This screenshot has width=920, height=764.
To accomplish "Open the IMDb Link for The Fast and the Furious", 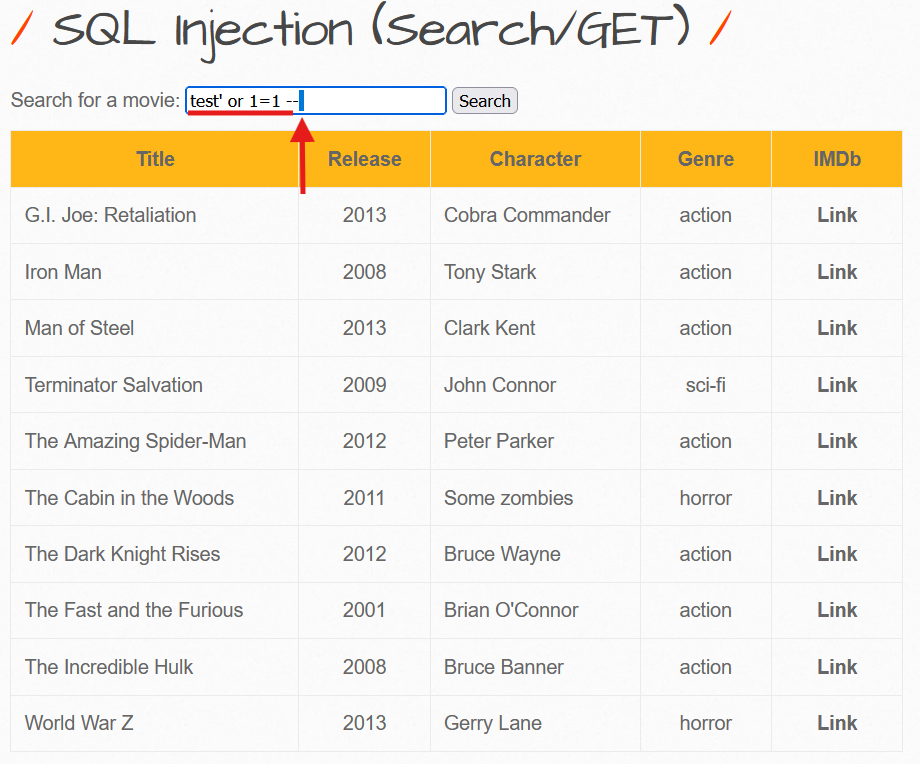I will 837,610.
